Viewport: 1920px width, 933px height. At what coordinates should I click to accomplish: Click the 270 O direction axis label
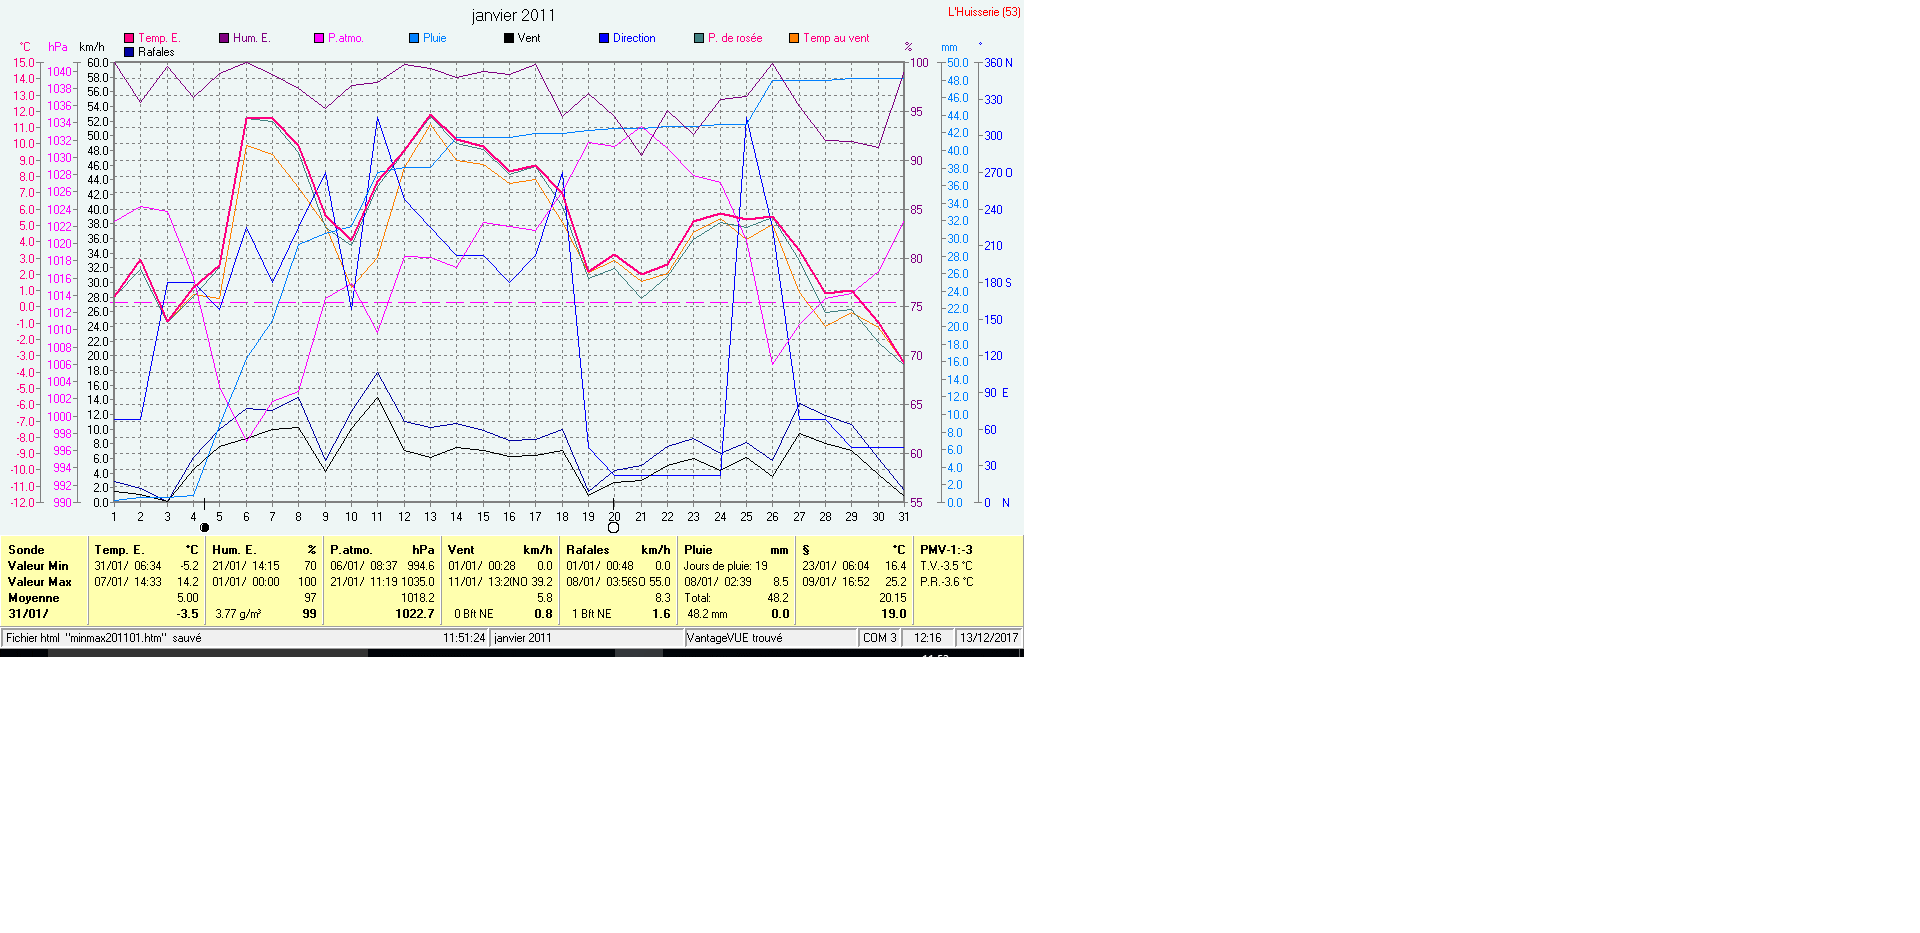pos(998,173)
